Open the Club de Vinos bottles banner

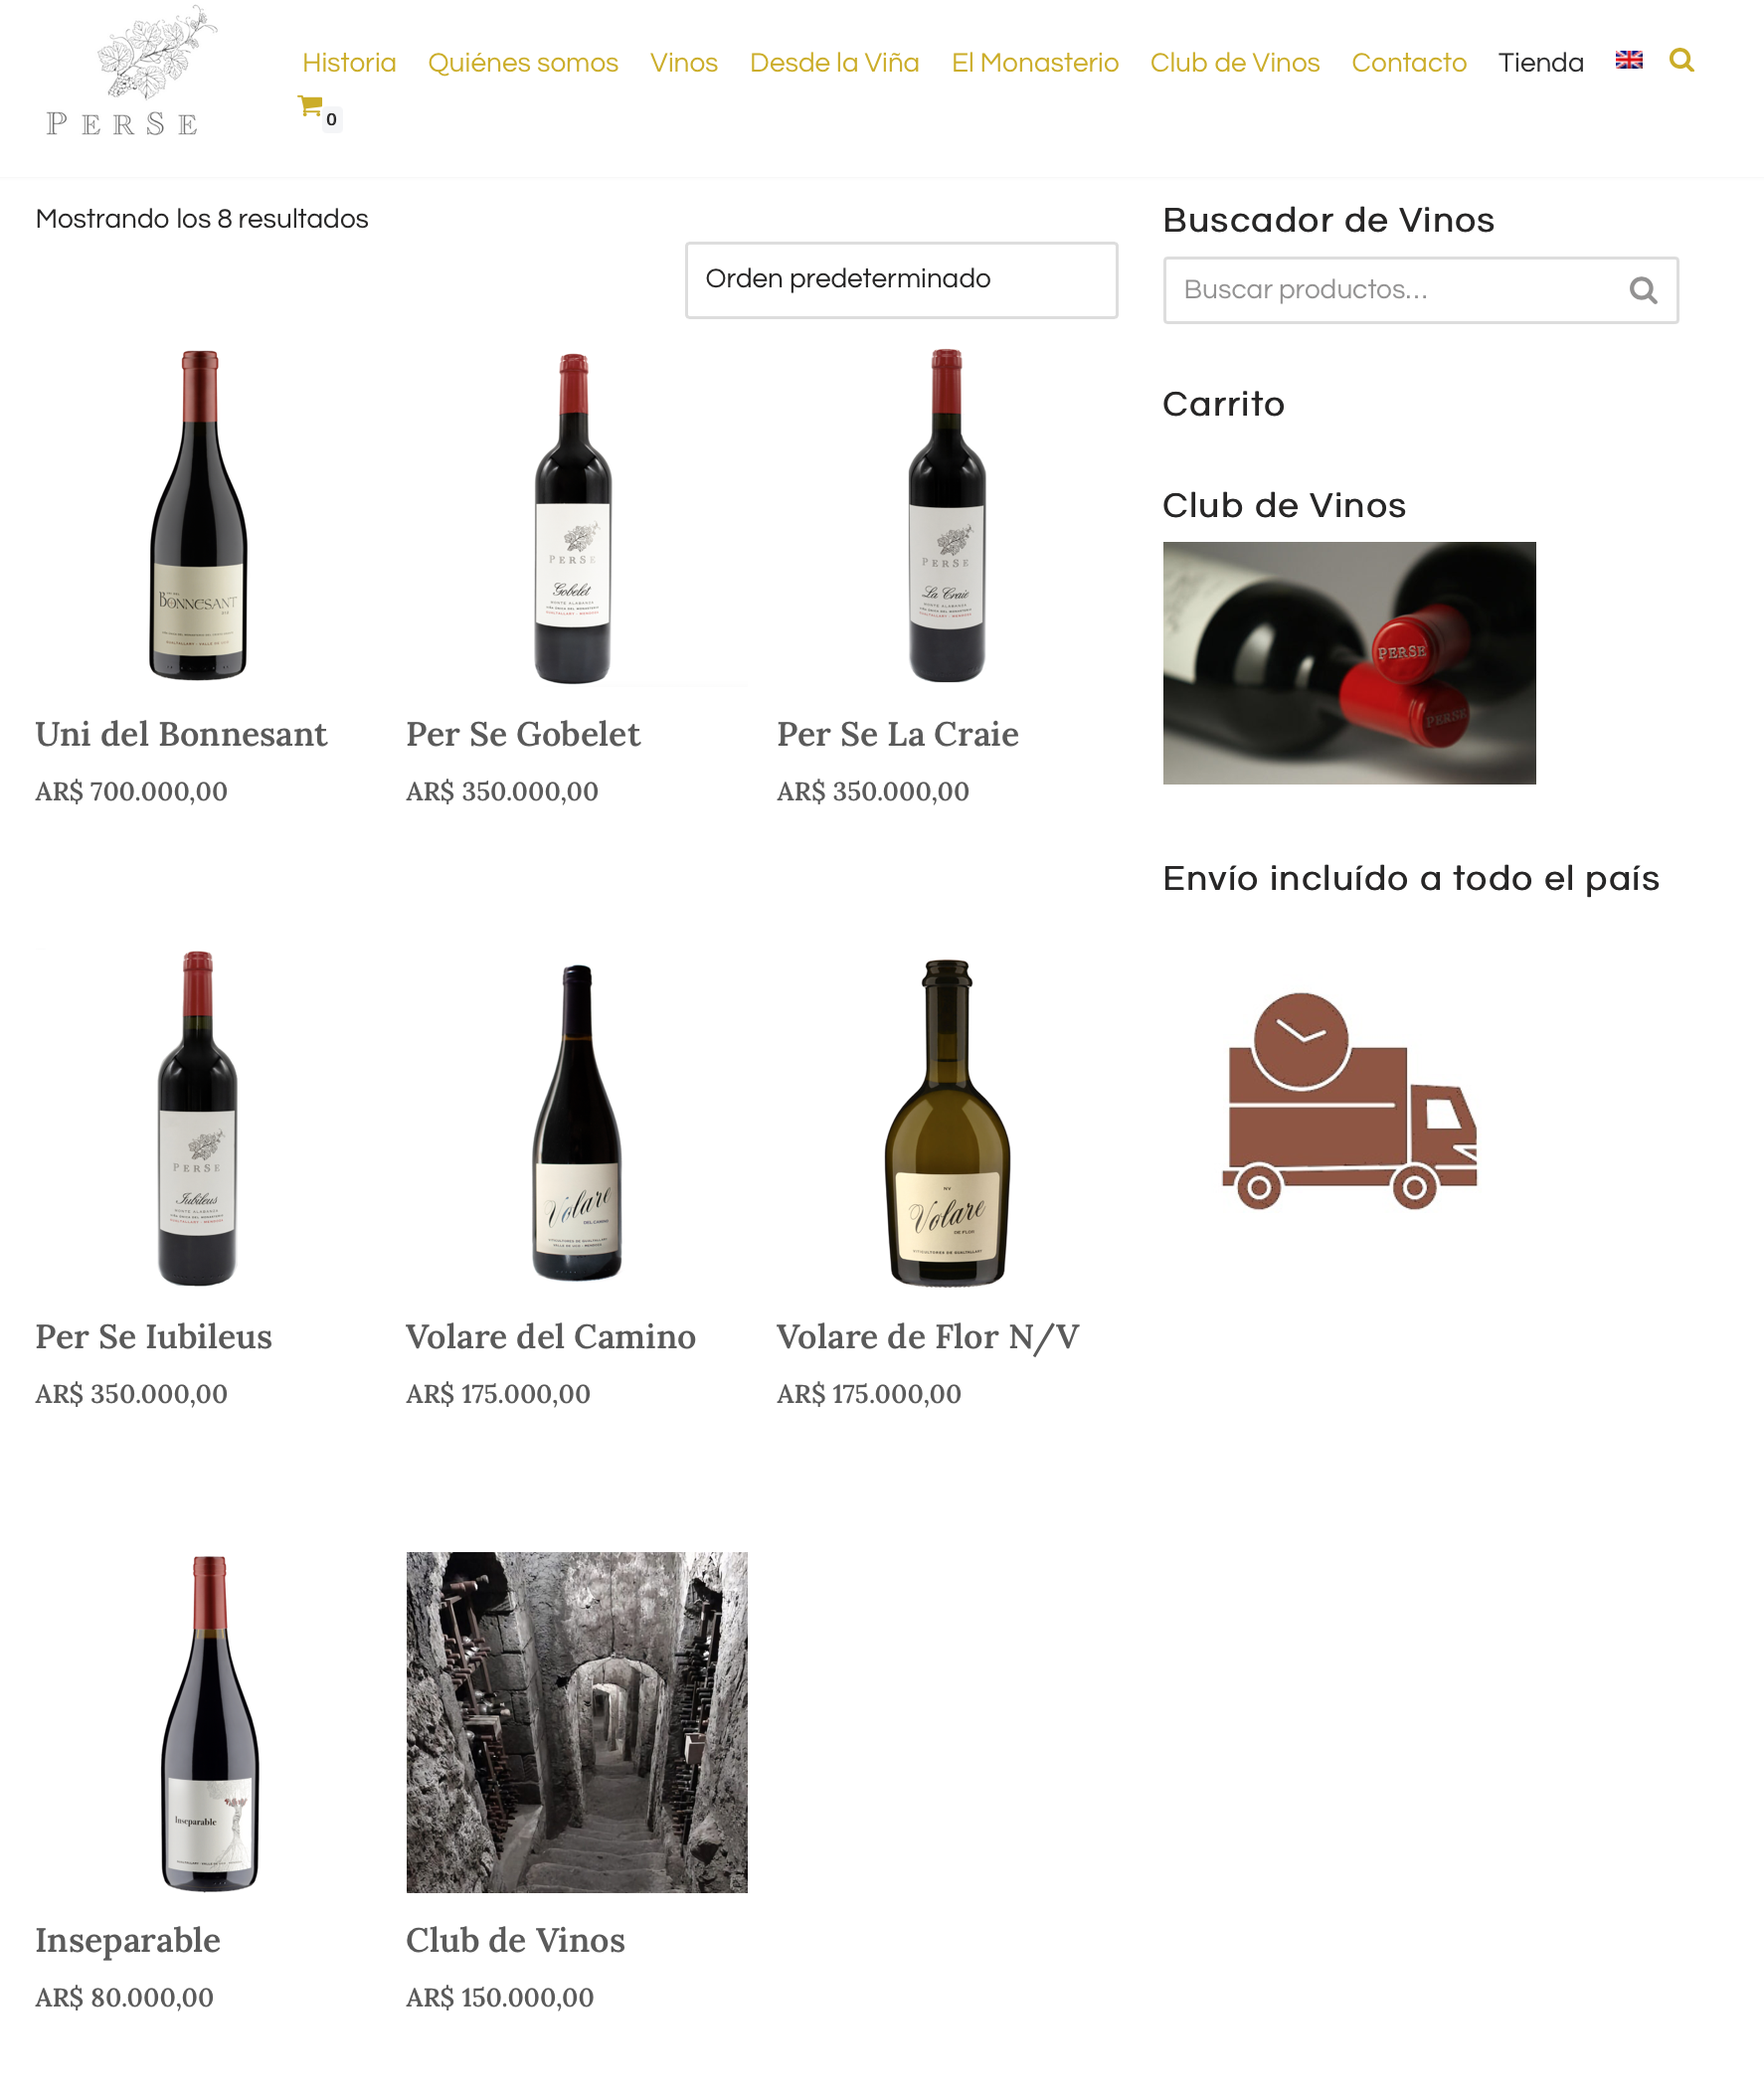tap(1349, 663)
